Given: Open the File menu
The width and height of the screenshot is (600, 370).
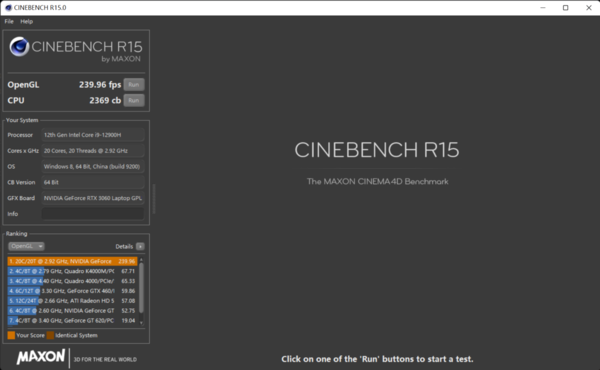Looking at the screenshot, I should (9, 21).
